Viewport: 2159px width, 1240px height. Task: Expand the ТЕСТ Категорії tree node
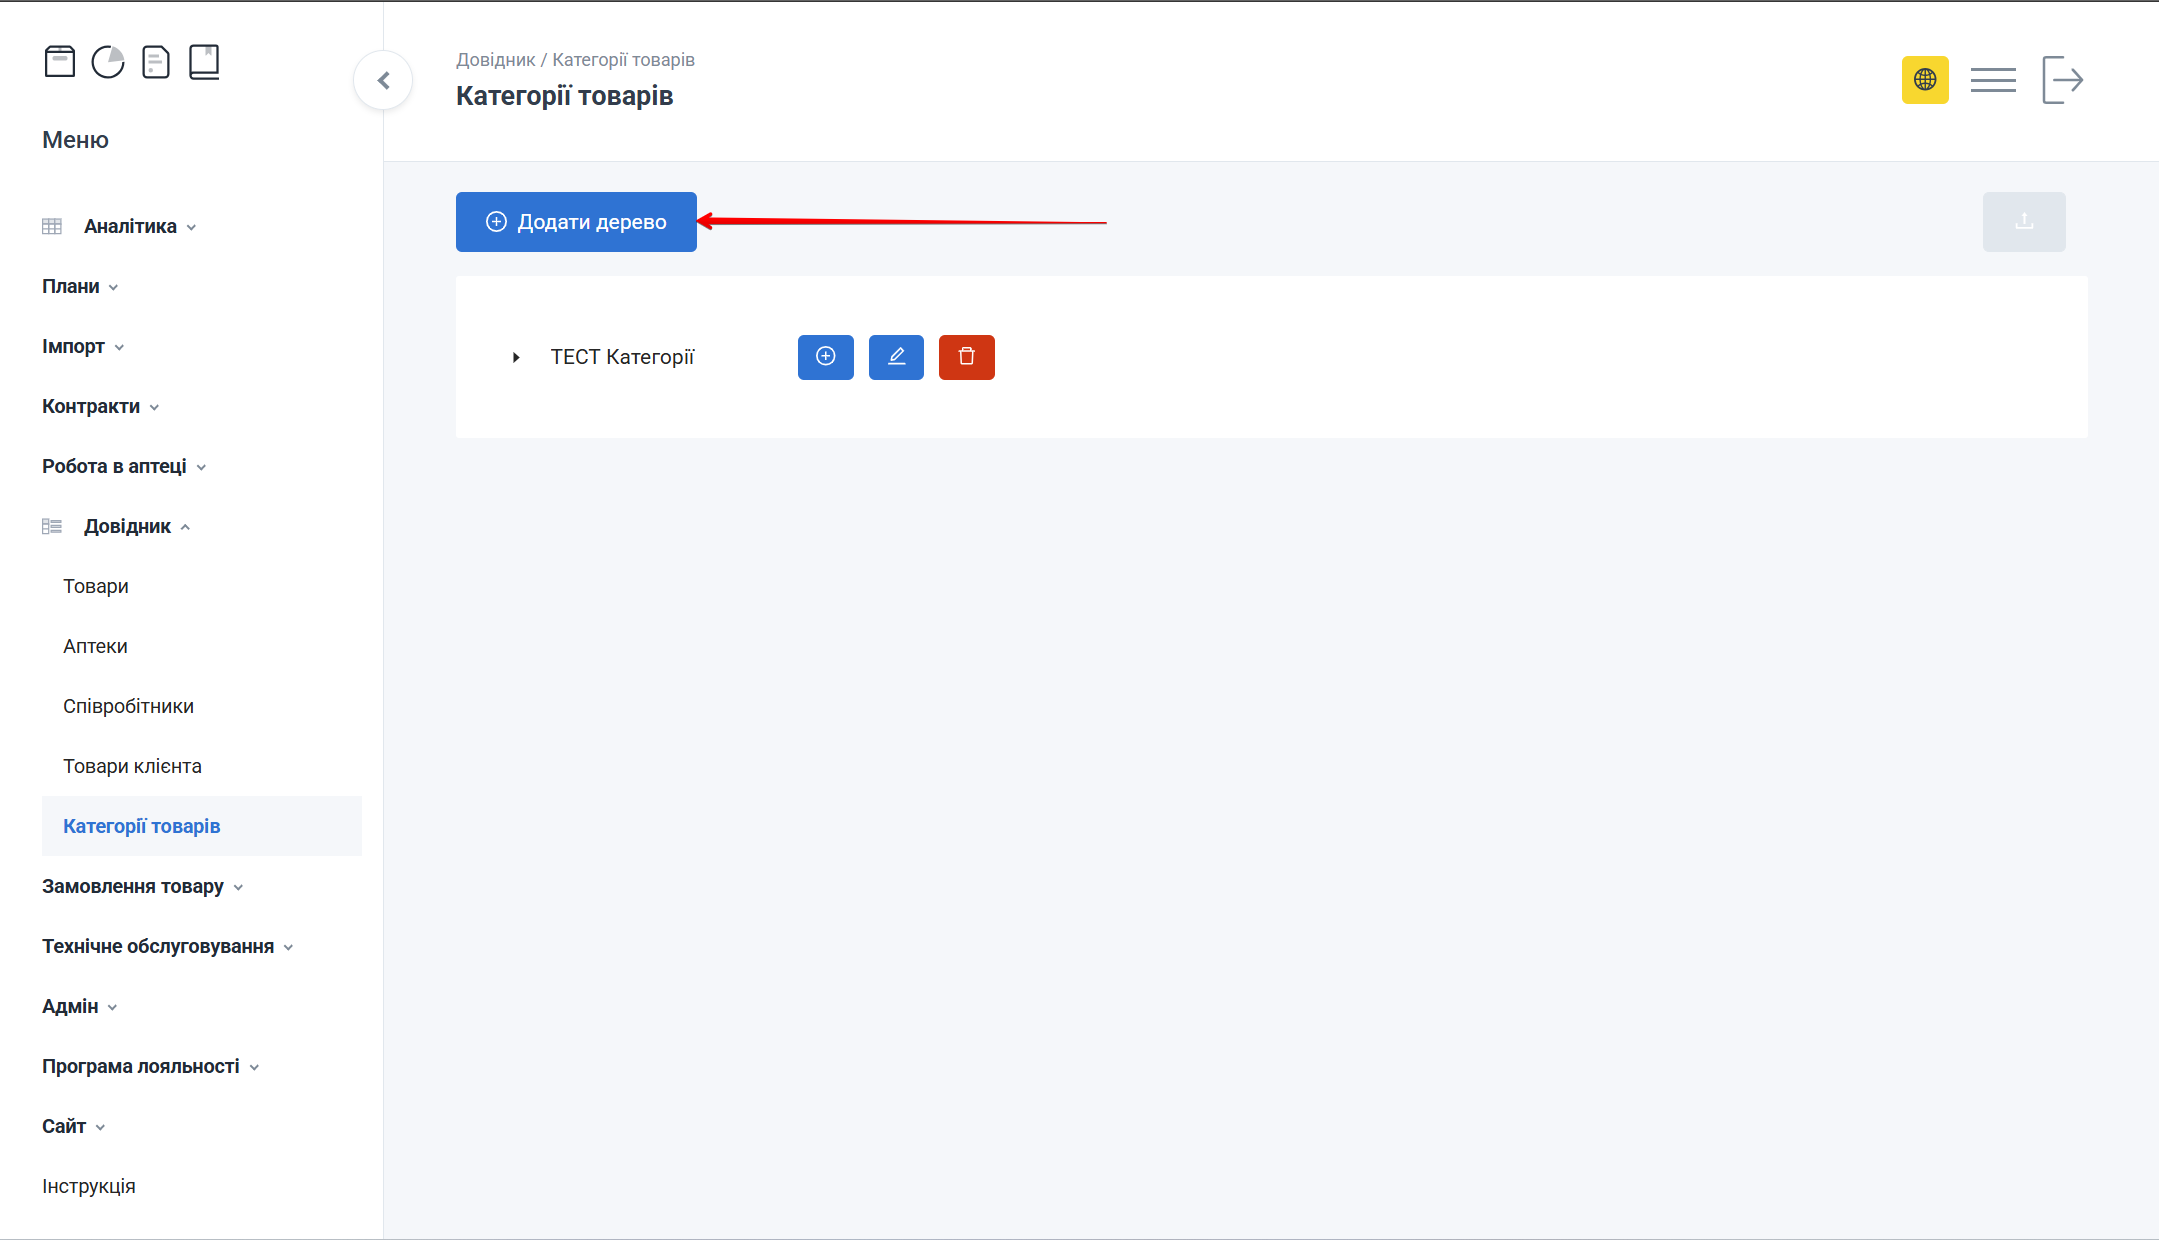click(x=516, y=357)
